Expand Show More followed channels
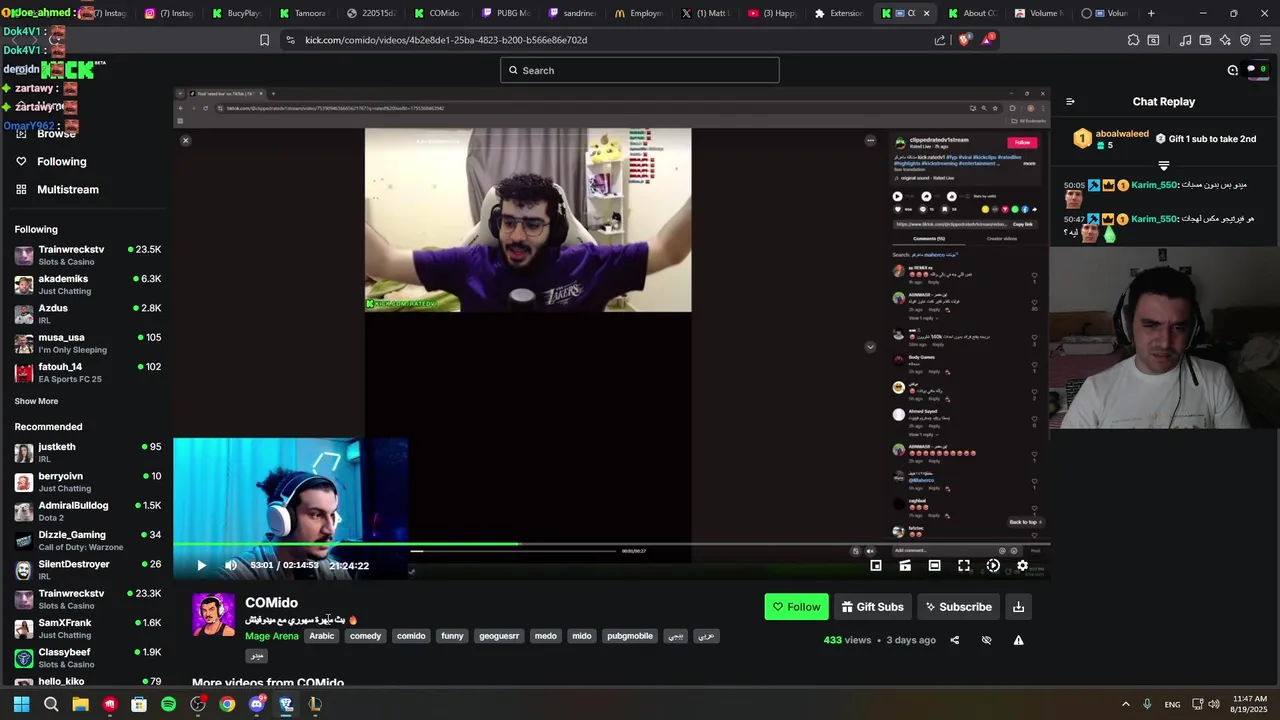Viewport: 1280px width, 720px height. [36, 401]
